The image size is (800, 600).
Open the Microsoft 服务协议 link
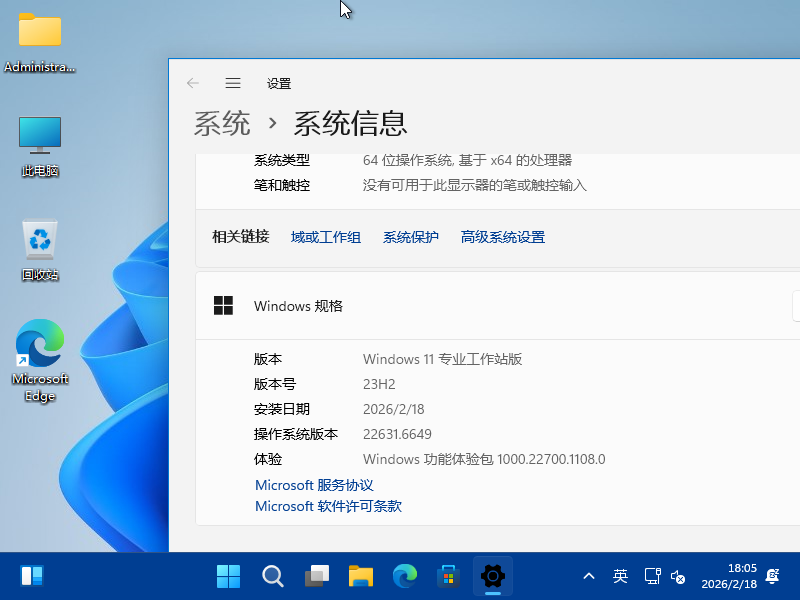pos(314,485)
